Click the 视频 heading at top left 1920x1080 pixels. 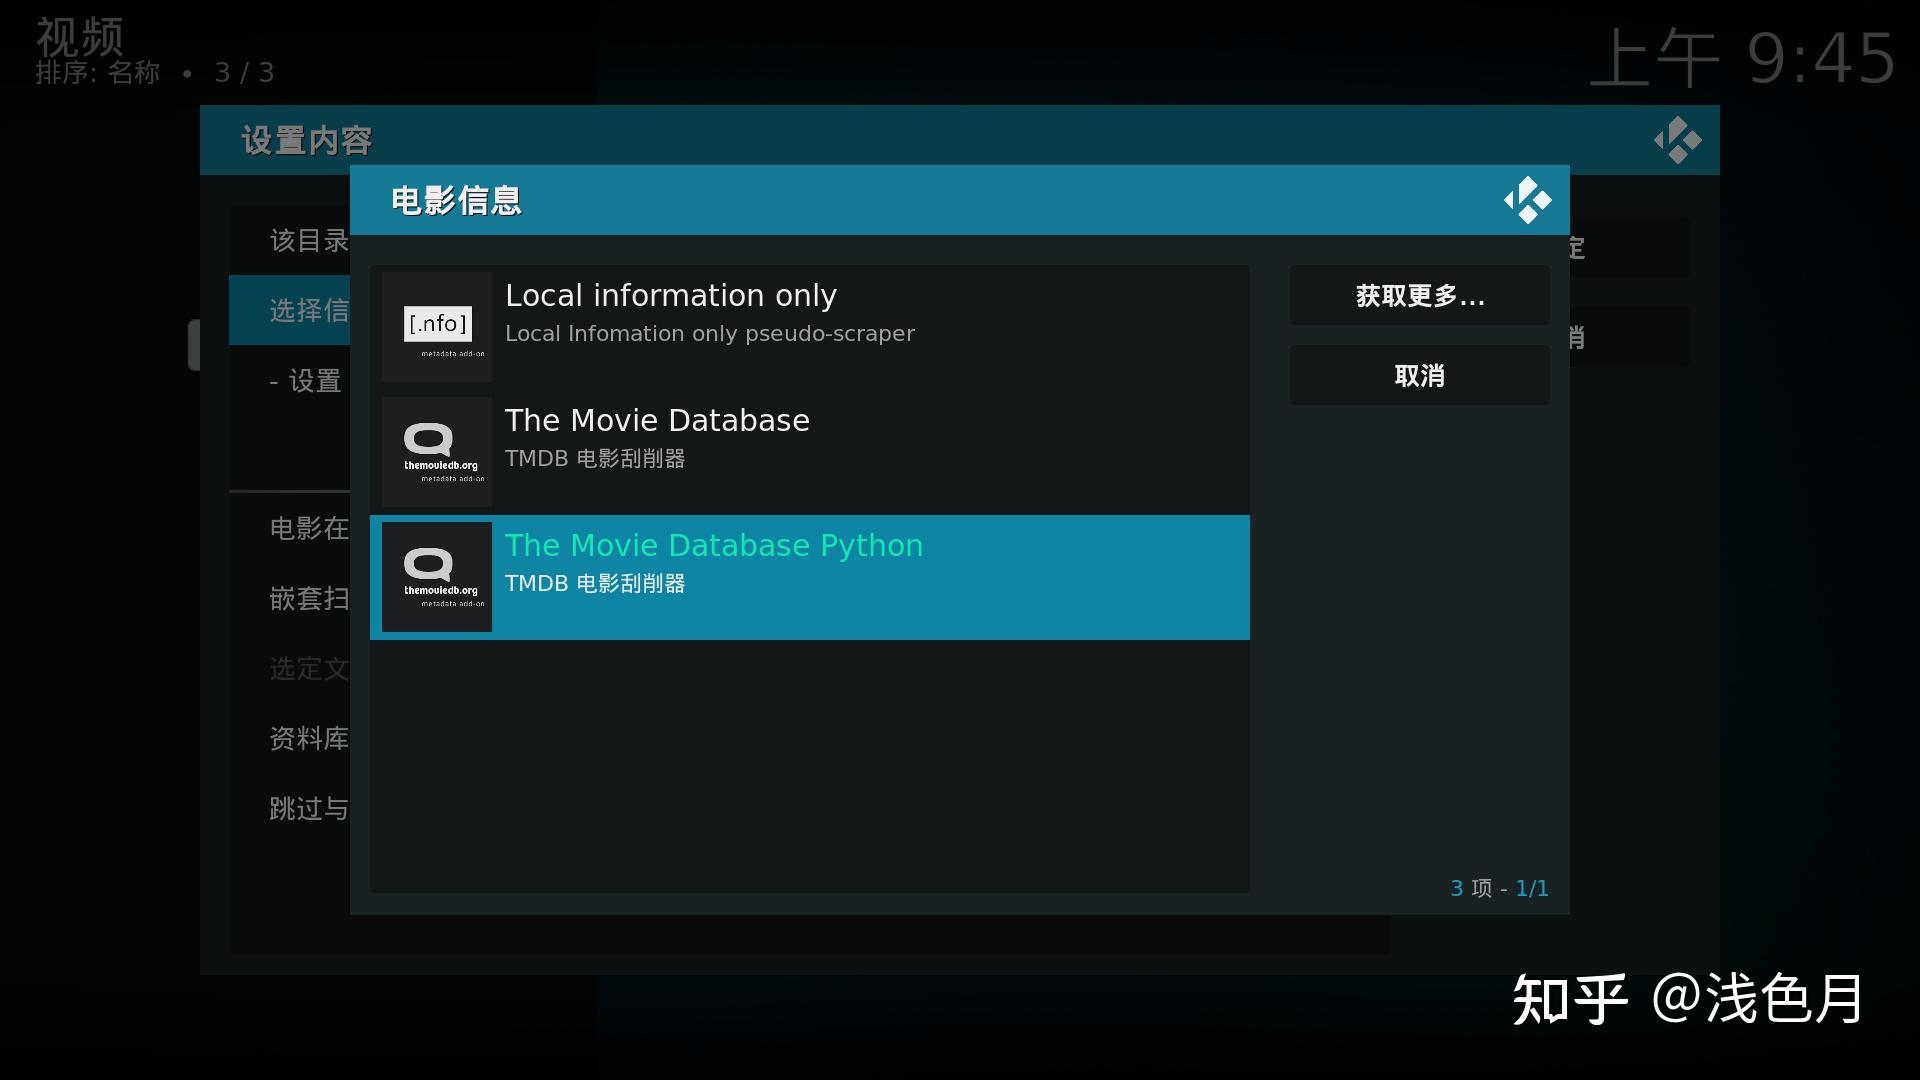80,37
